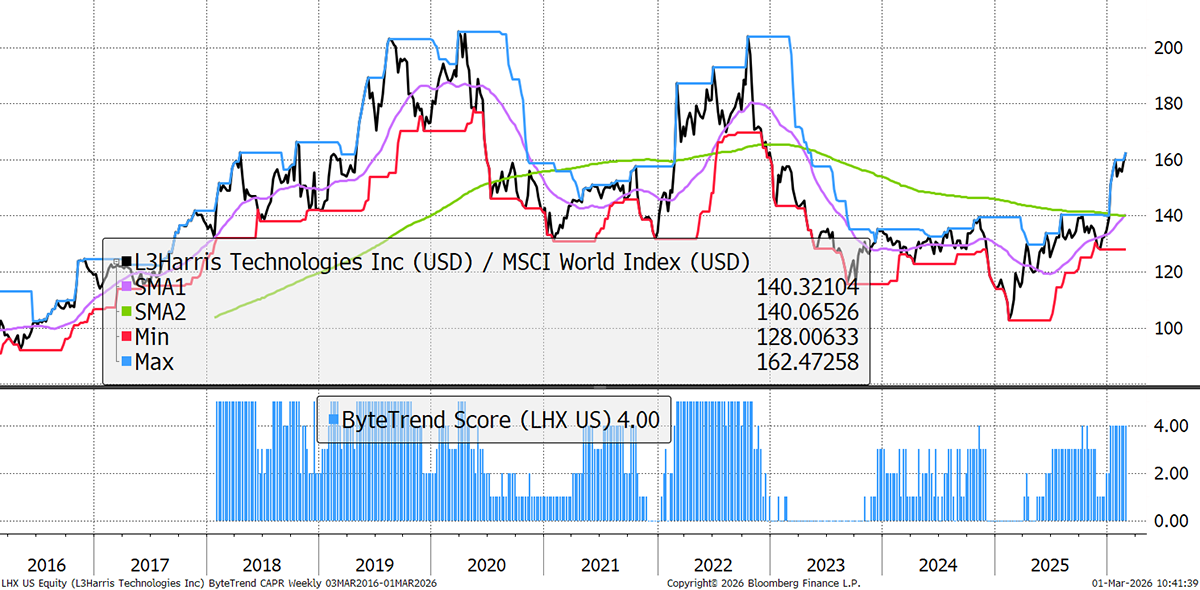The image size is (1200, 590).
Task: Click the Min value 128.00633
Action: (807, 338)
